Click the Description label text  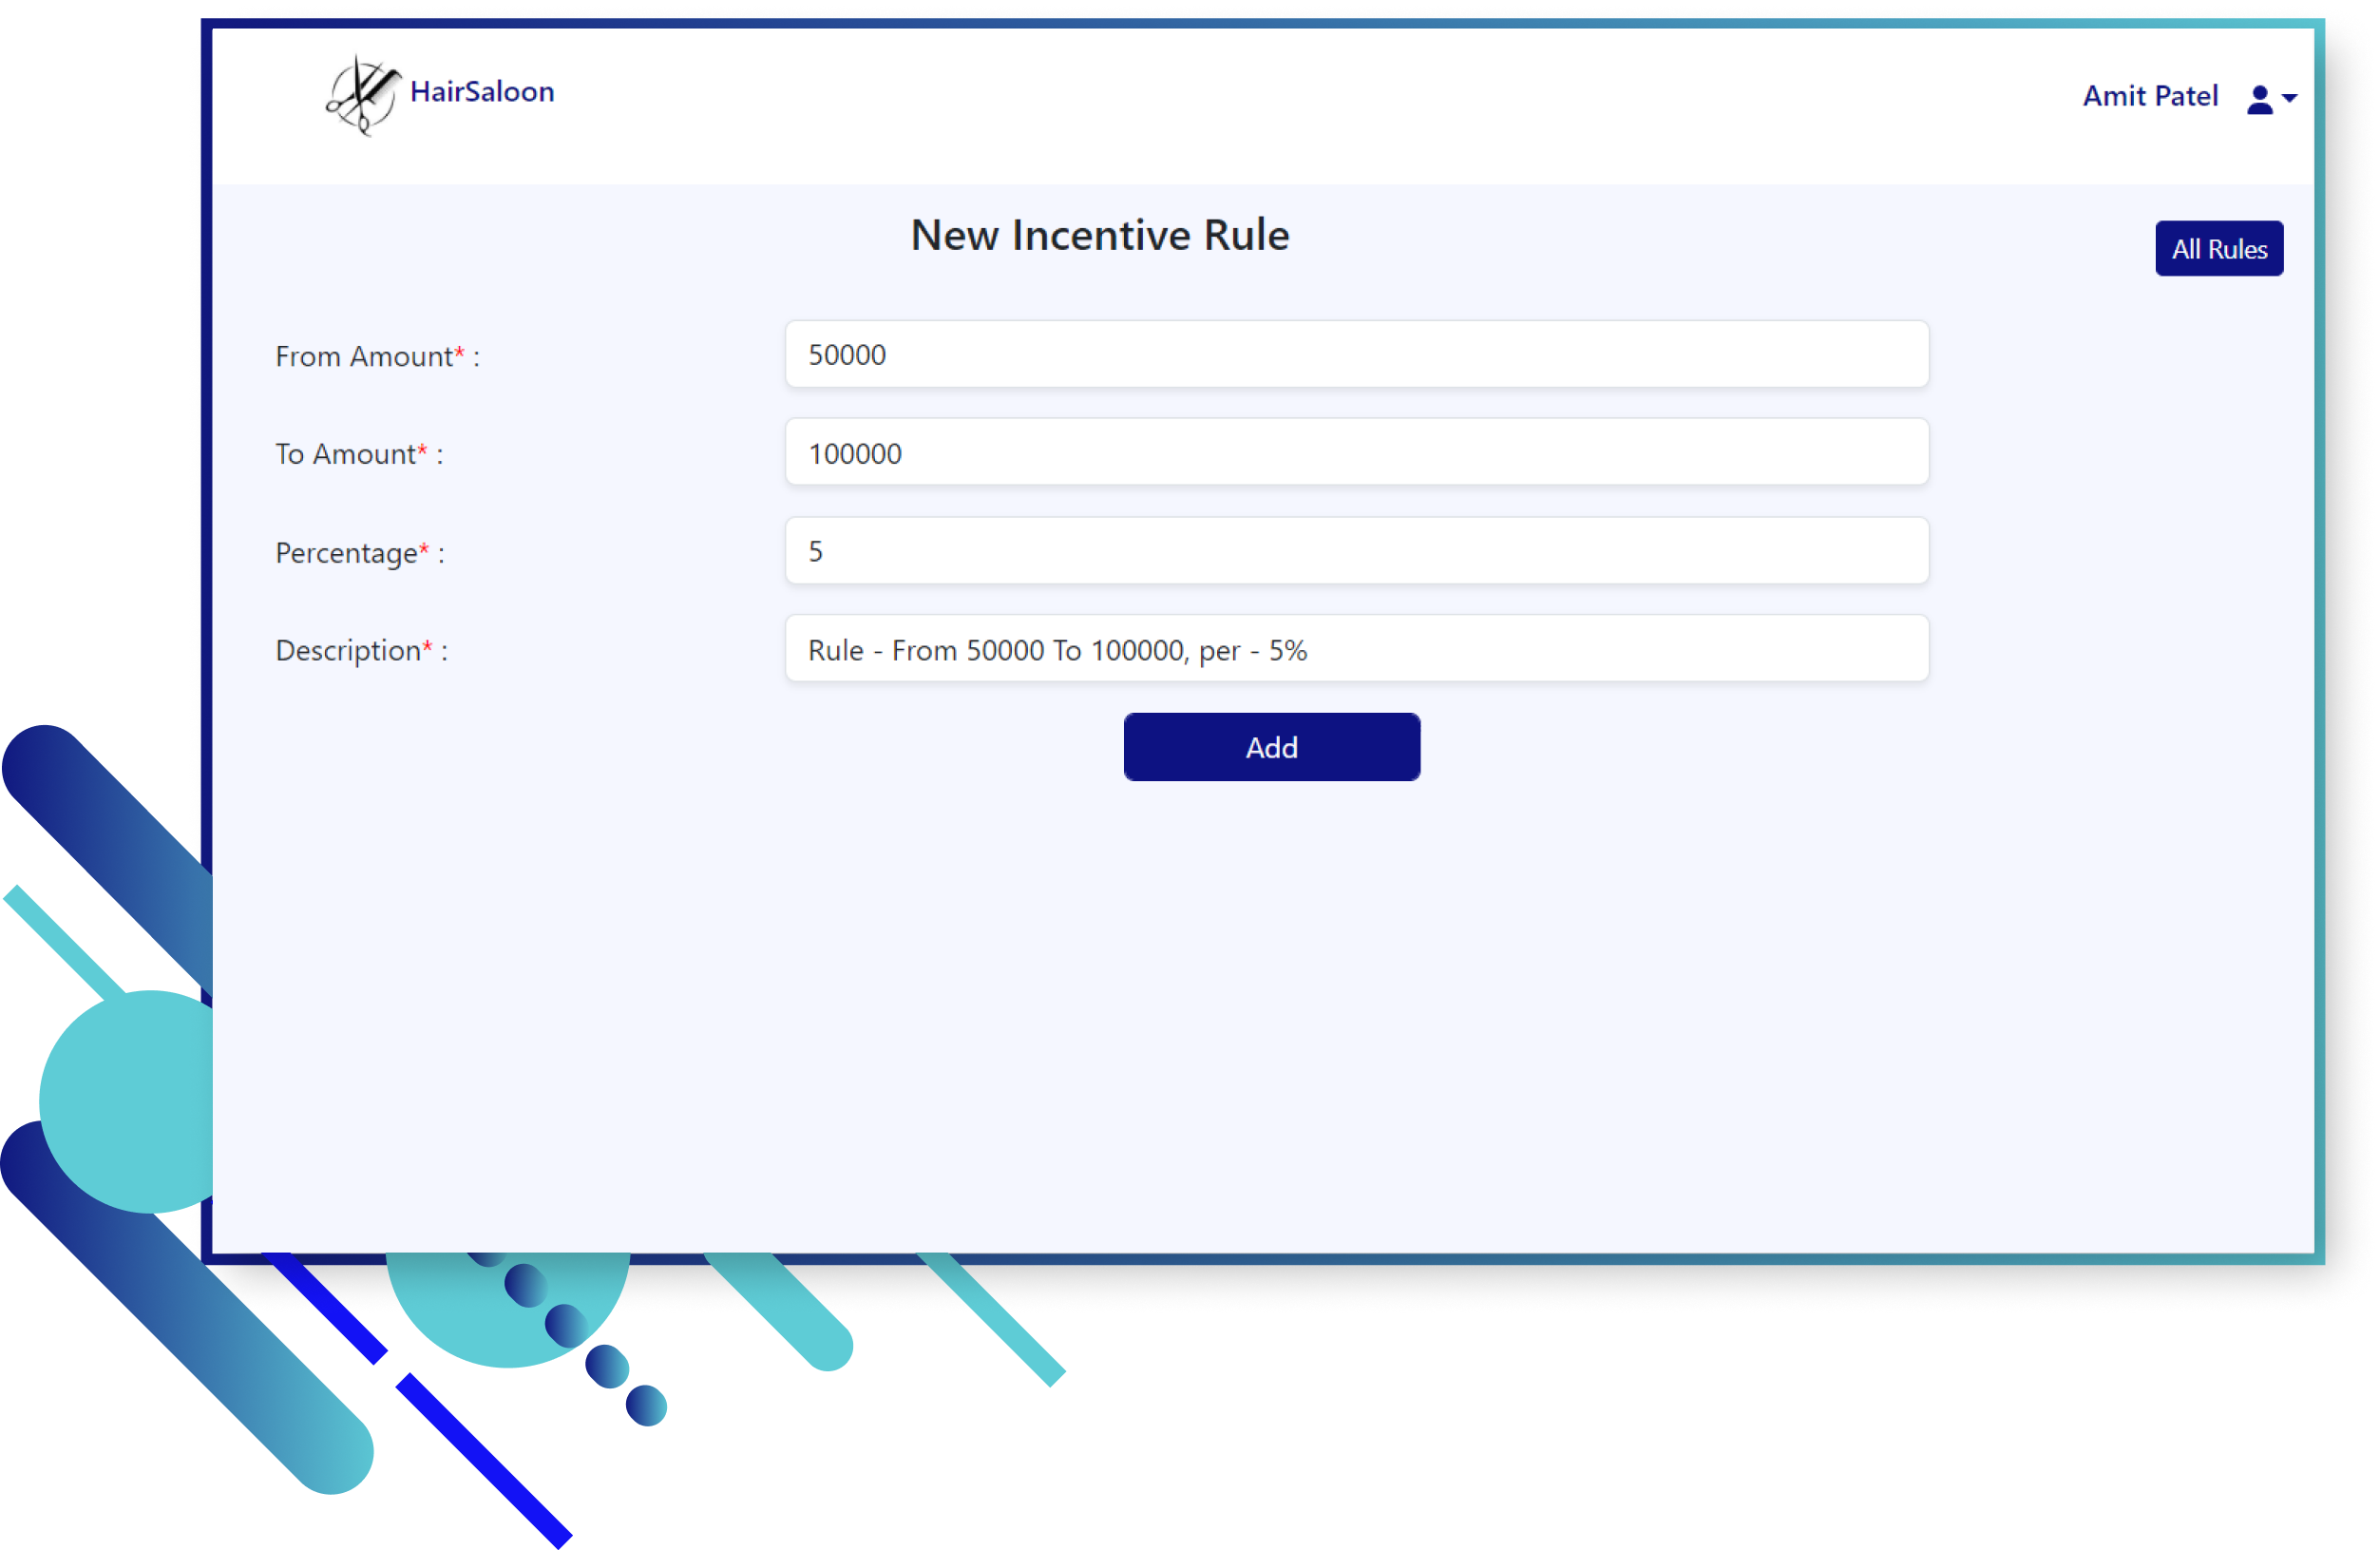[x=348, y=651]
